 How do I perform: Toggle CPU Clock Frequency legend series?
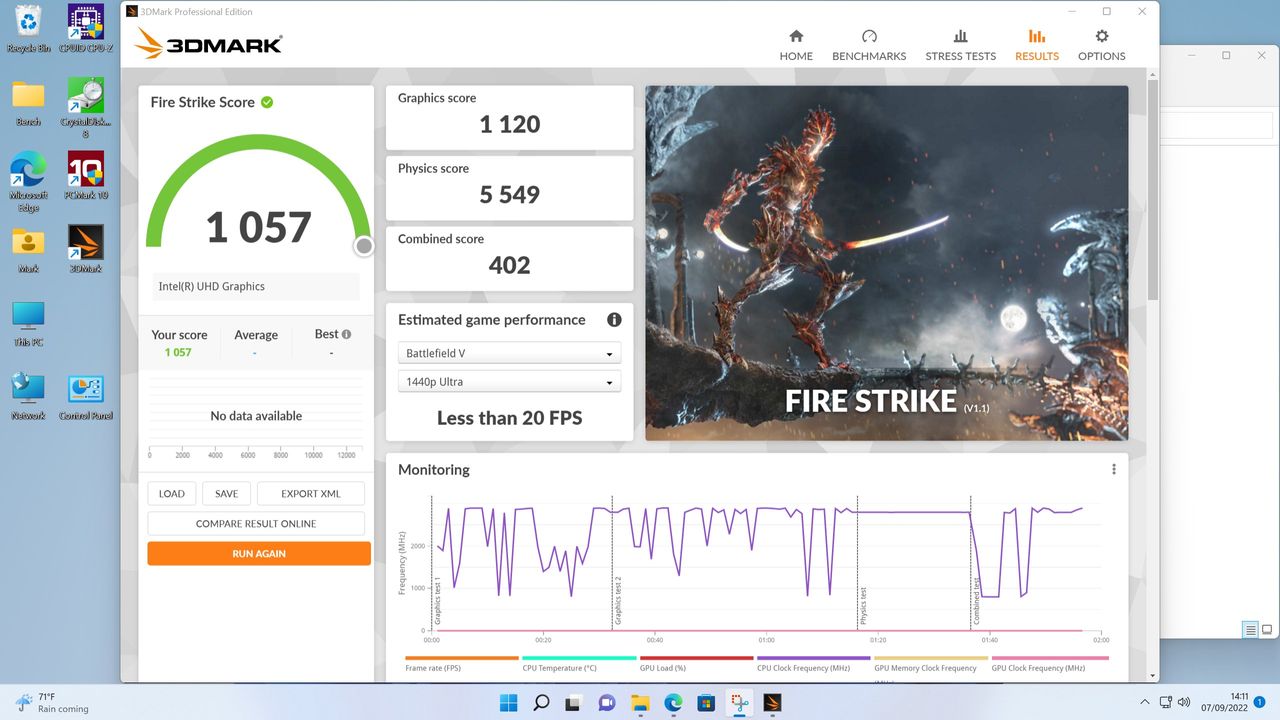pyautogui.click(x=813, y=664)
